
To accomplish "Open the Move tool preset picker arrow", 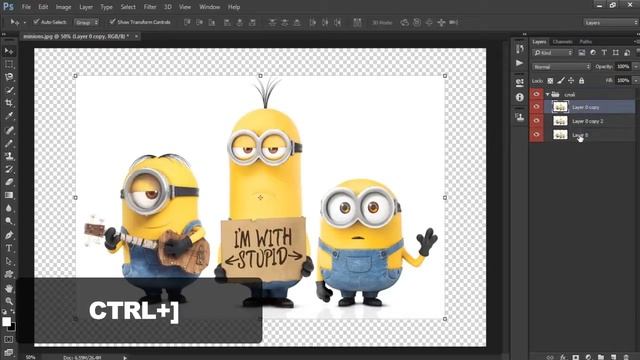I will click(24, 22).
